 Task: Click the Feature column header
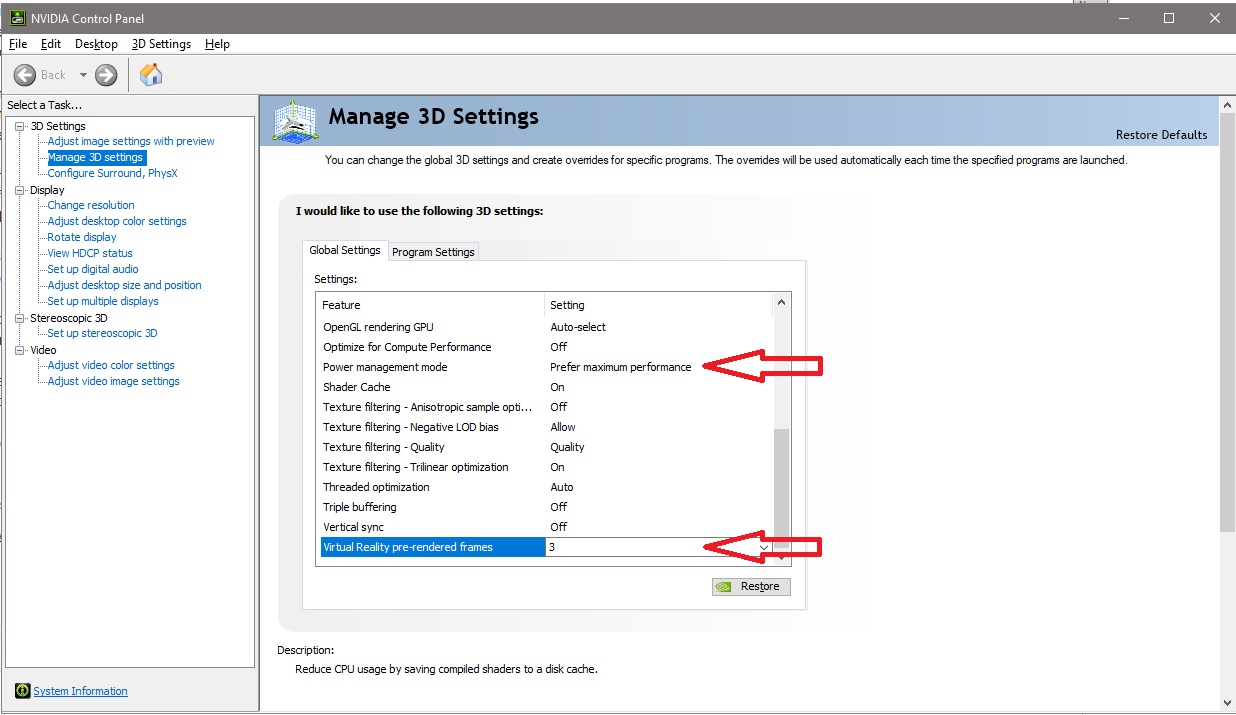[431, 305]
